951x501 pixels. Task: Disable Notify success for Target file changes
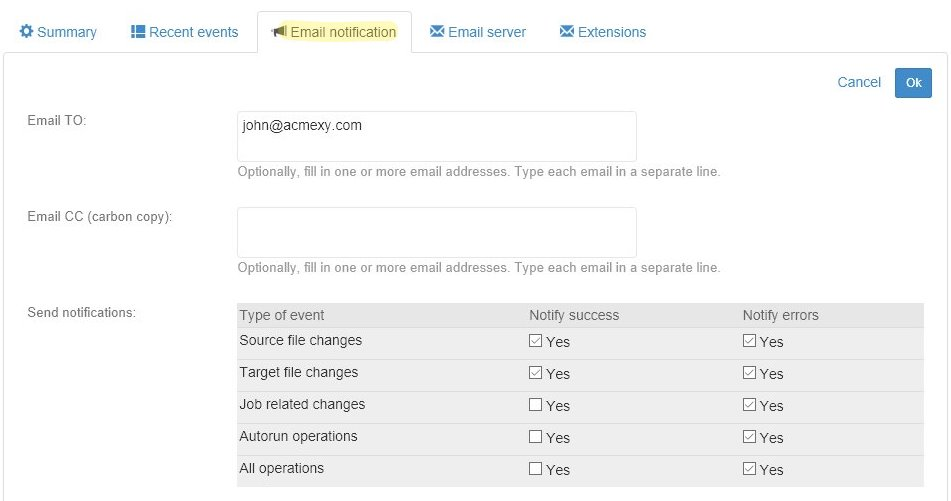pyautogui.click(x=536, y=373)
